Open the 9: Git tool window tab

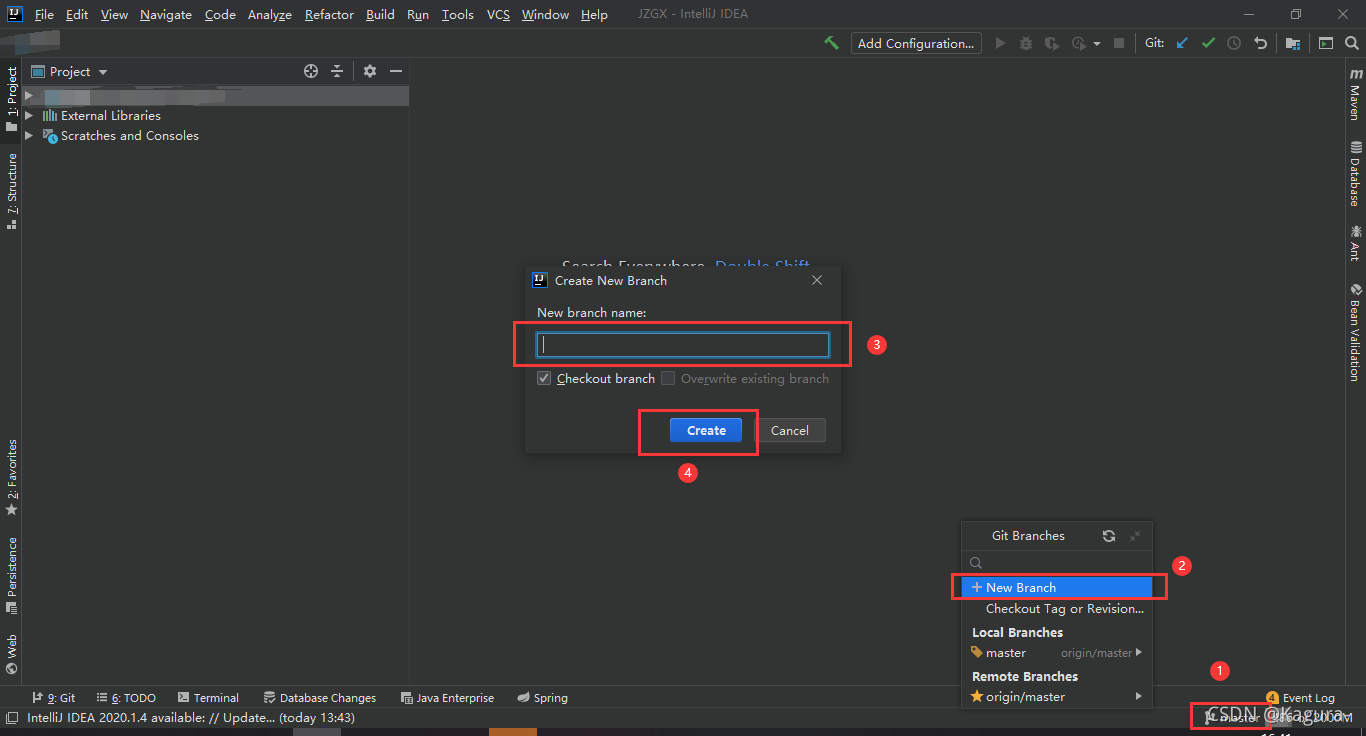coord(54,698)
